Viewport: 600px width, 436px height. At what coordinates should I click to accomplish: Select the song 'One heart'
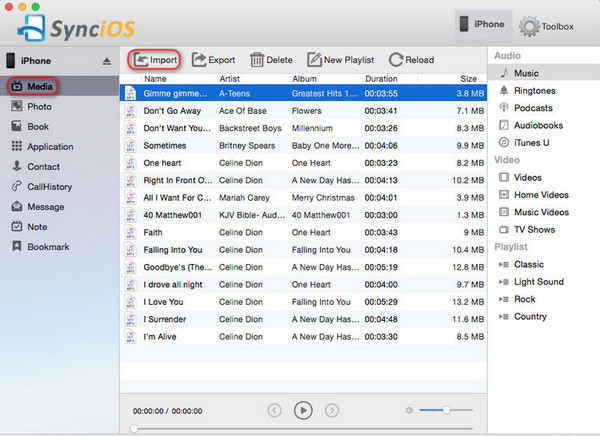point(303,163)
